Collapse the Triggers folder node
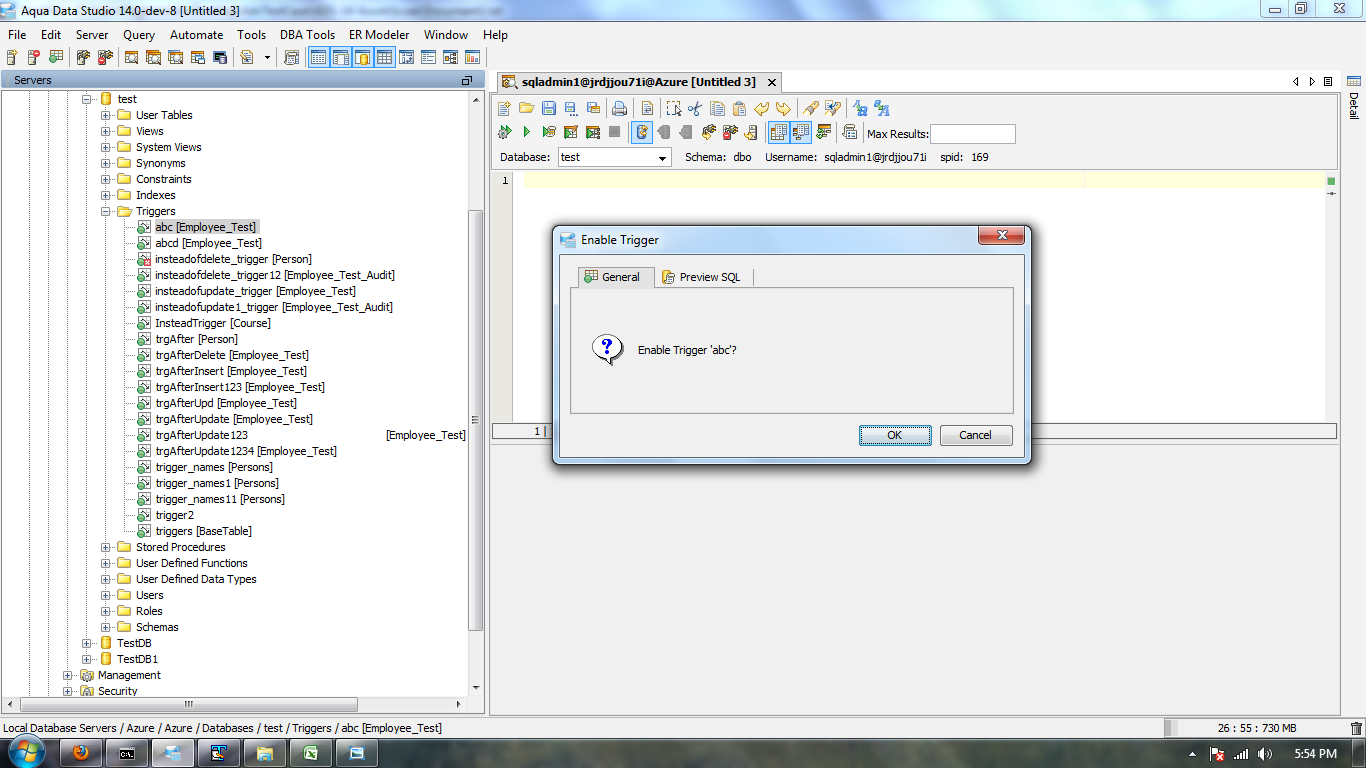Viewport: 1366px width, 768px height. click(x=106, y=211)
